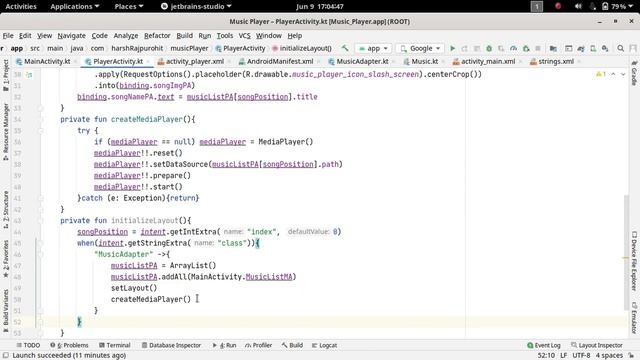Click the battery 79% indicator
Viewport: 640px width, 360px height.
pos(614,6)
